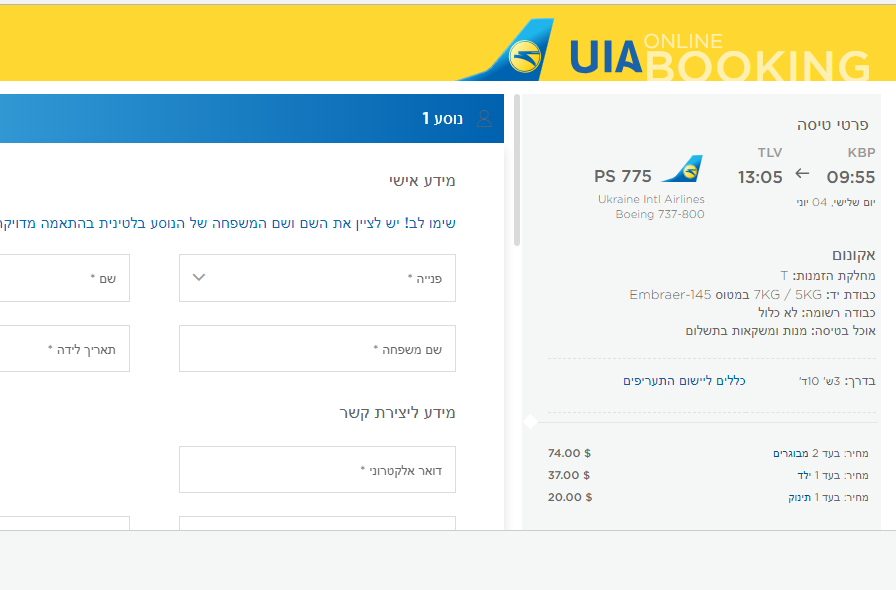Click the Ukraine Intl Airlines label
Screen dimensions: 896x590
[651, 199]
